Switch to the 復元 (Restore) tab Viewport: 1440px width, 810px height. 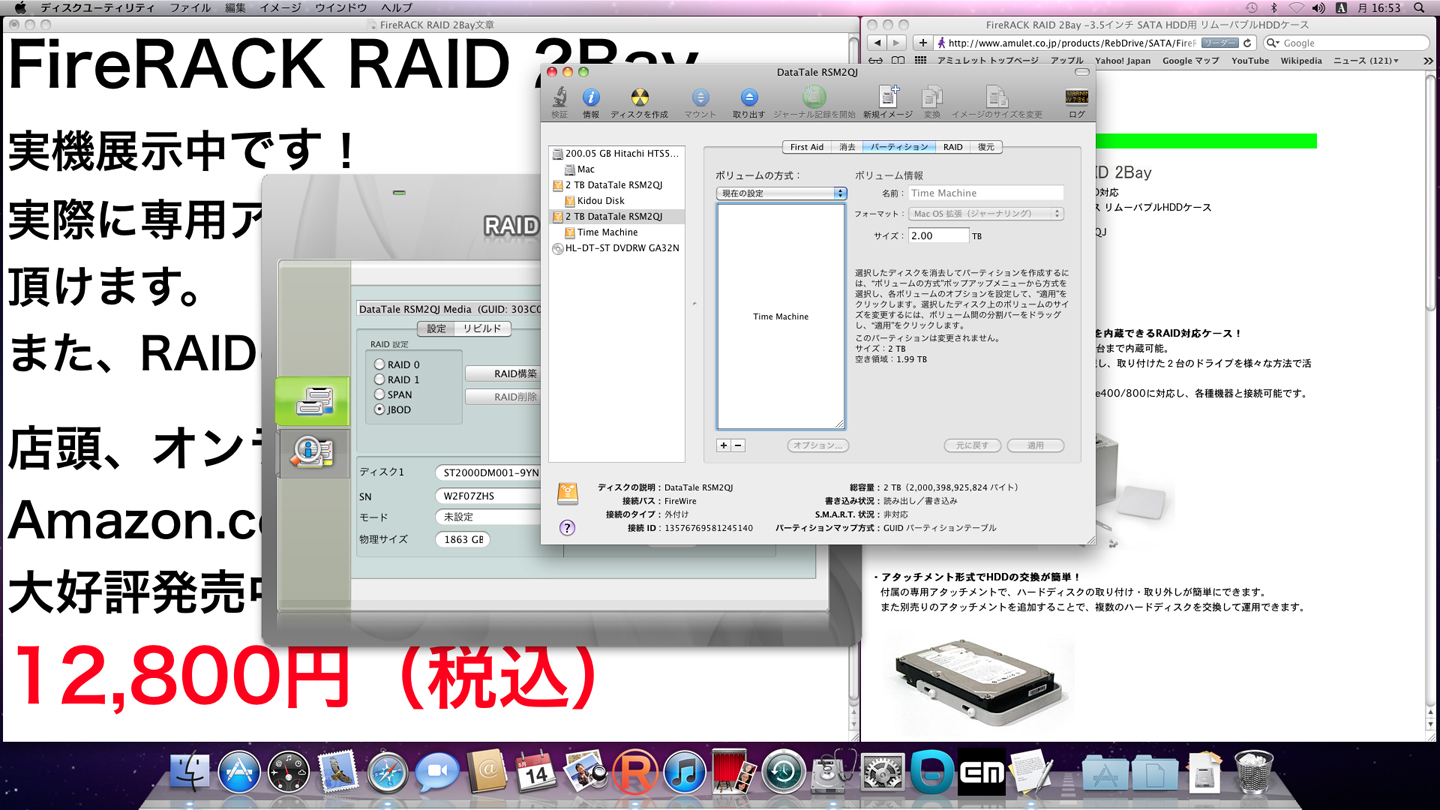[x=986, y=147]
